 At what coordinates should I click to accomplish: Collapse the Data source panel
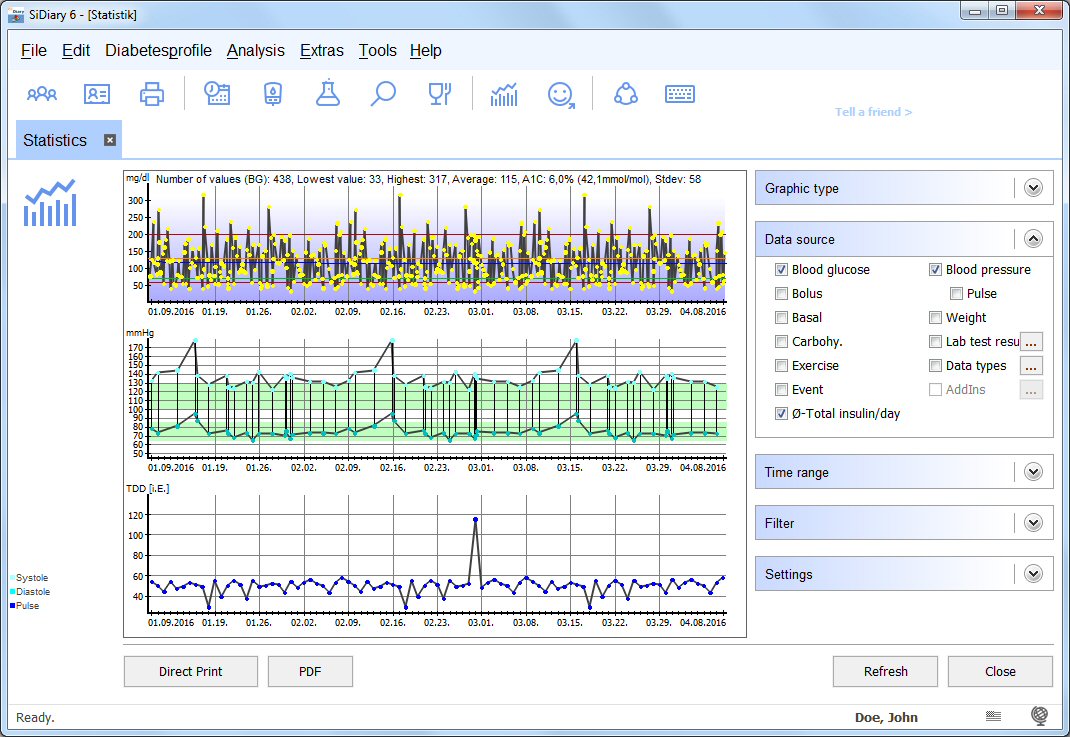(x=1033, y=239)
